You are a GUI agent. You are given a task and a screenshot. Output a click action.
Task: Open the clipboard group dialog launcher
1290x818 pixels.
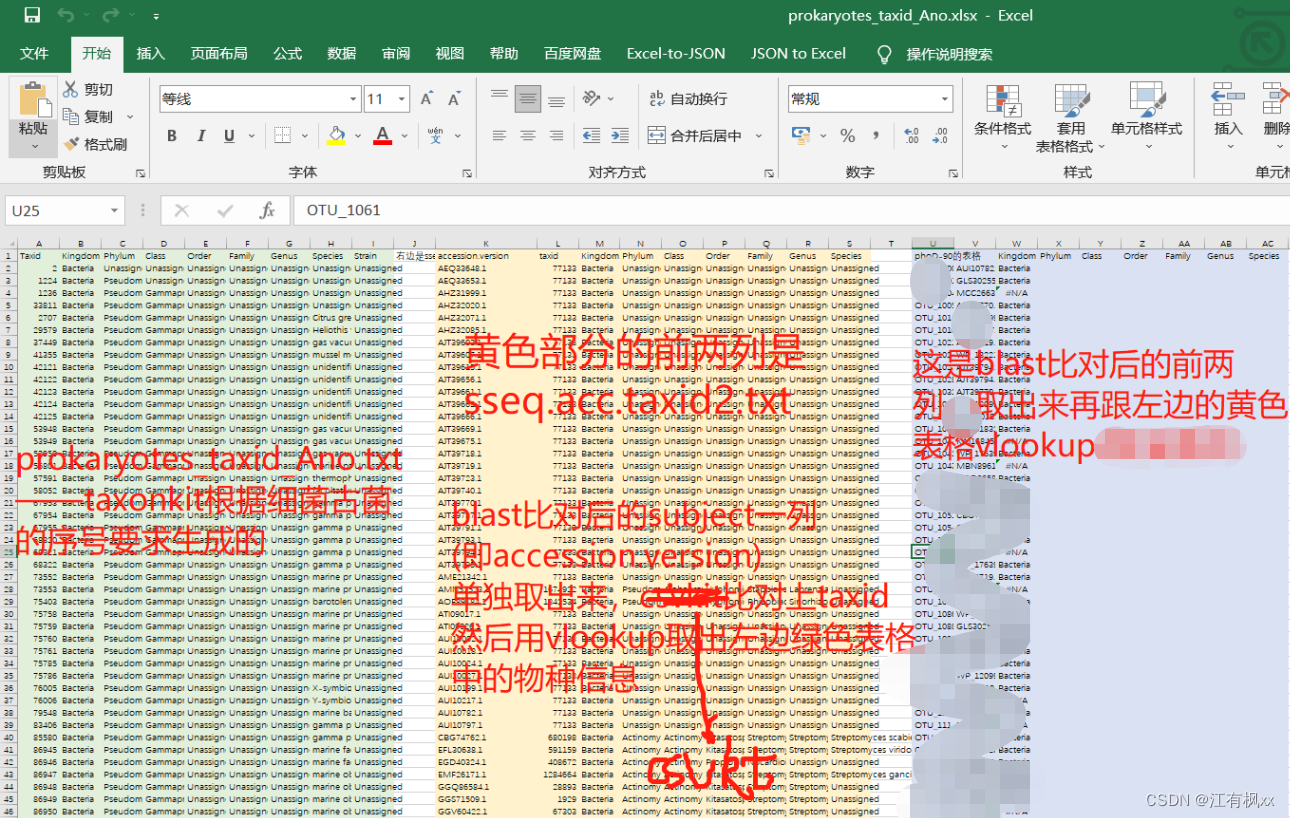tap(140, 173)
